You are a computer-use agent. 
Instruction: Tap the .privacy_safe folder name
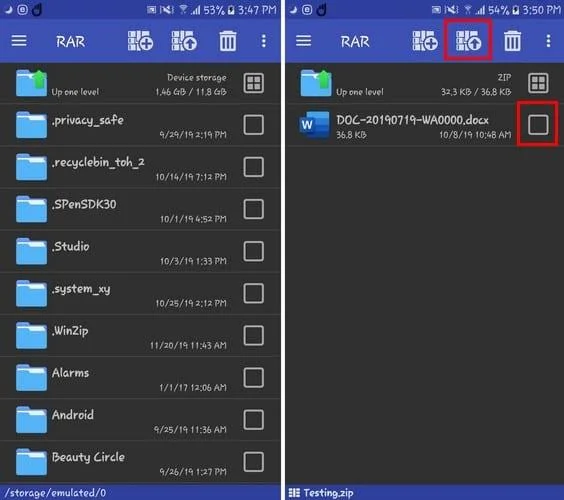(88, 120)
